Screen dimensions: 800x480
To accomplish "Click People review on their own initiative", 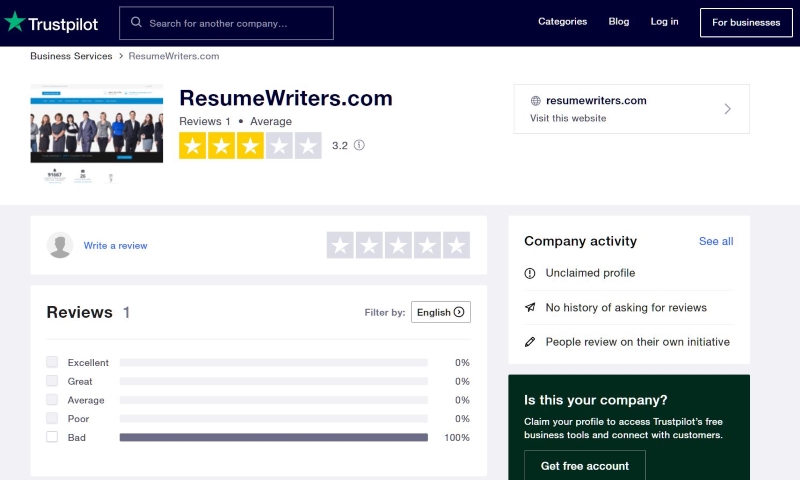I will tap(638, 342).
